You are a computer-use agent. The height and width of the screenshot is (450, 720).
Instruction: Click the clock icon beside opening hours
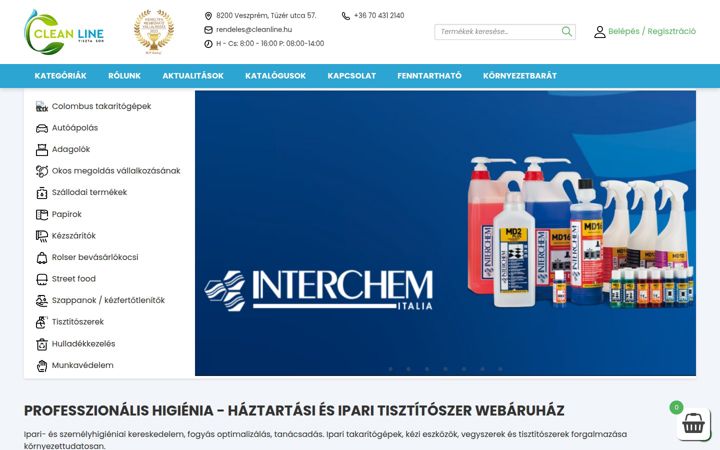208,44
